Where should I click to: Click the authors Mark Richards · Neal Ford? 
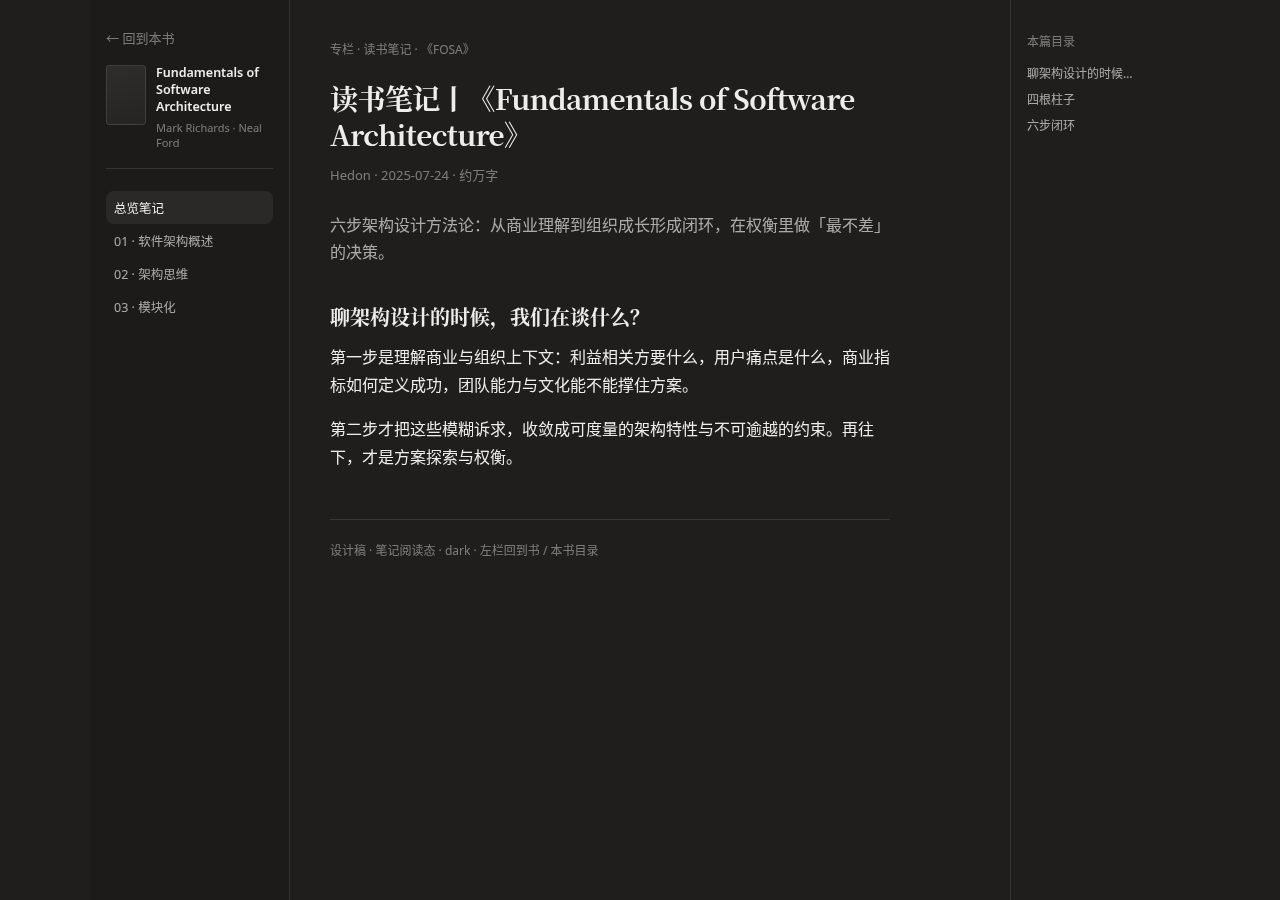coord(209,135)
